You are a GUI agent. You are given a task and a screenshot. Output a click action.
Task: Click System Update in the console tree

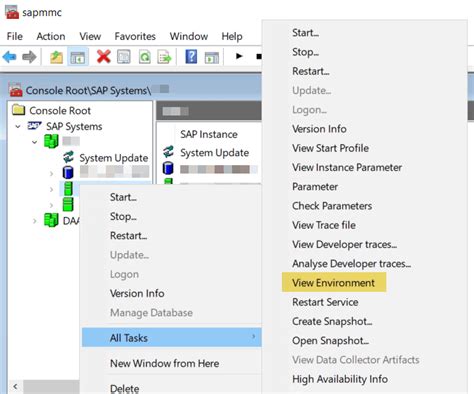tap(114, 158)
